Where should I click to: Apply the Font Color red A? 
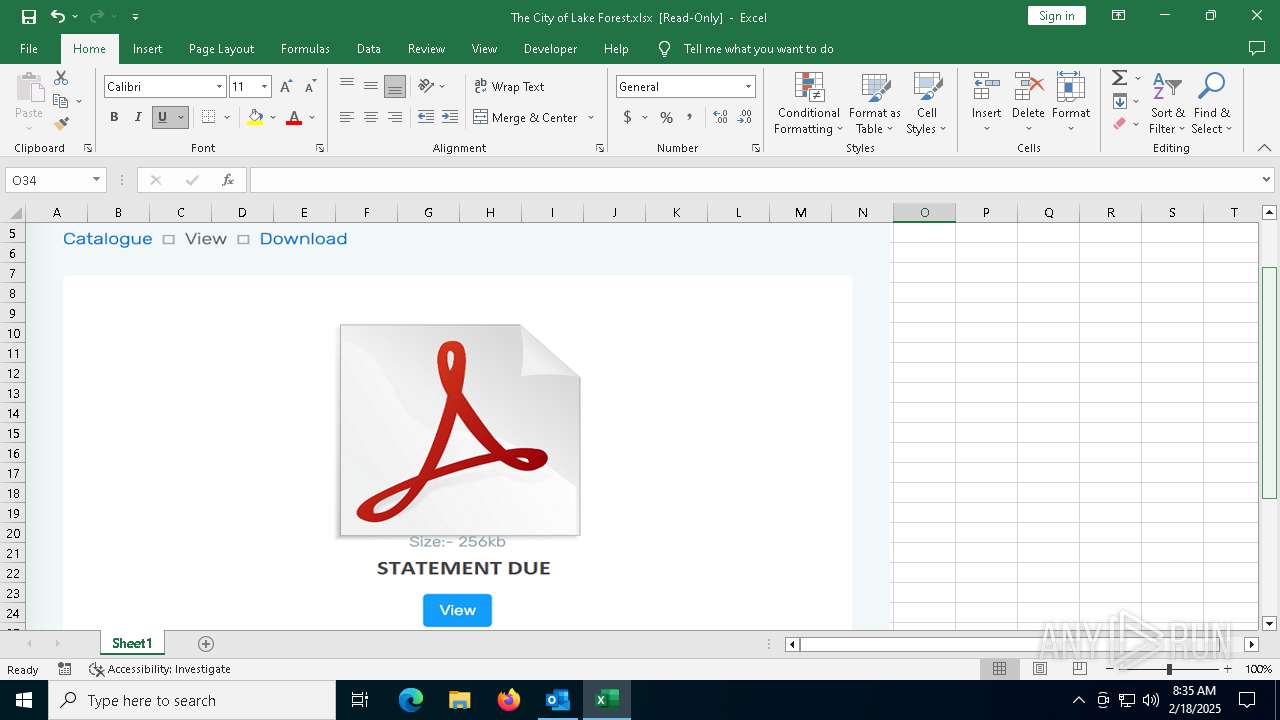(x=294, y=117)
